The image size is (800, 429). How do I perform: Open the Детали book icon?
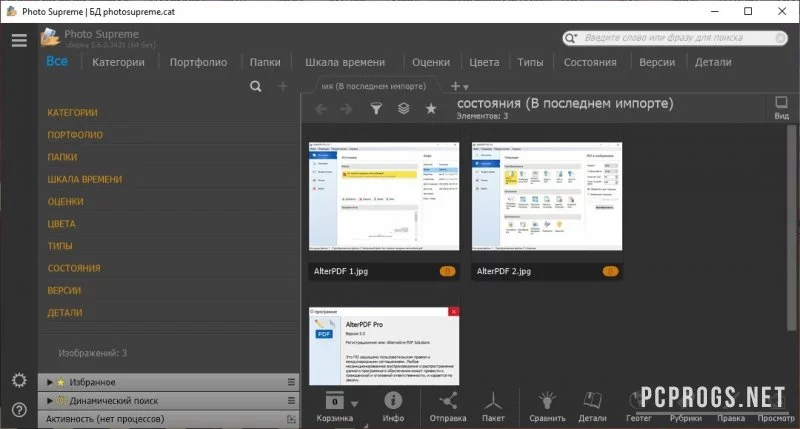tap(592, 407)
